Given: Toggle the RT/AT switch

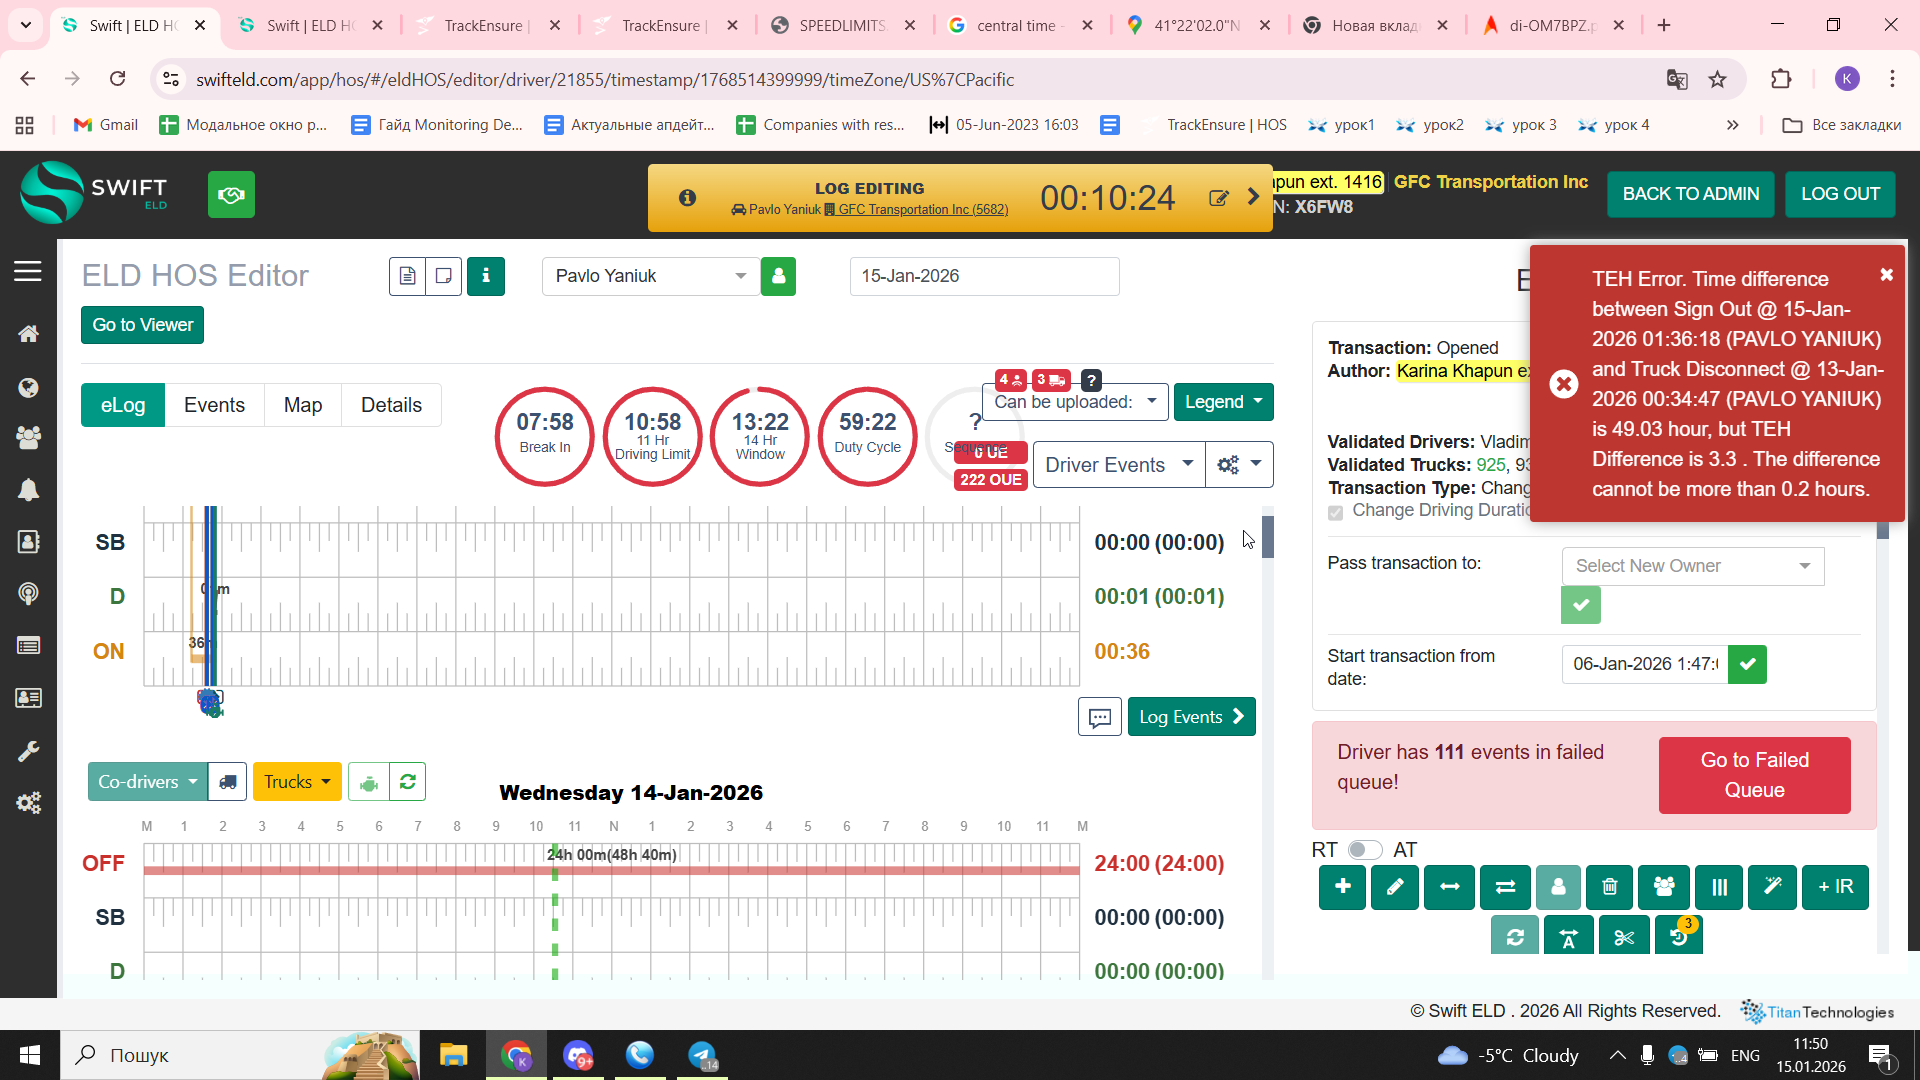Looking at the screenshot, I should (x=1364, y=850).
